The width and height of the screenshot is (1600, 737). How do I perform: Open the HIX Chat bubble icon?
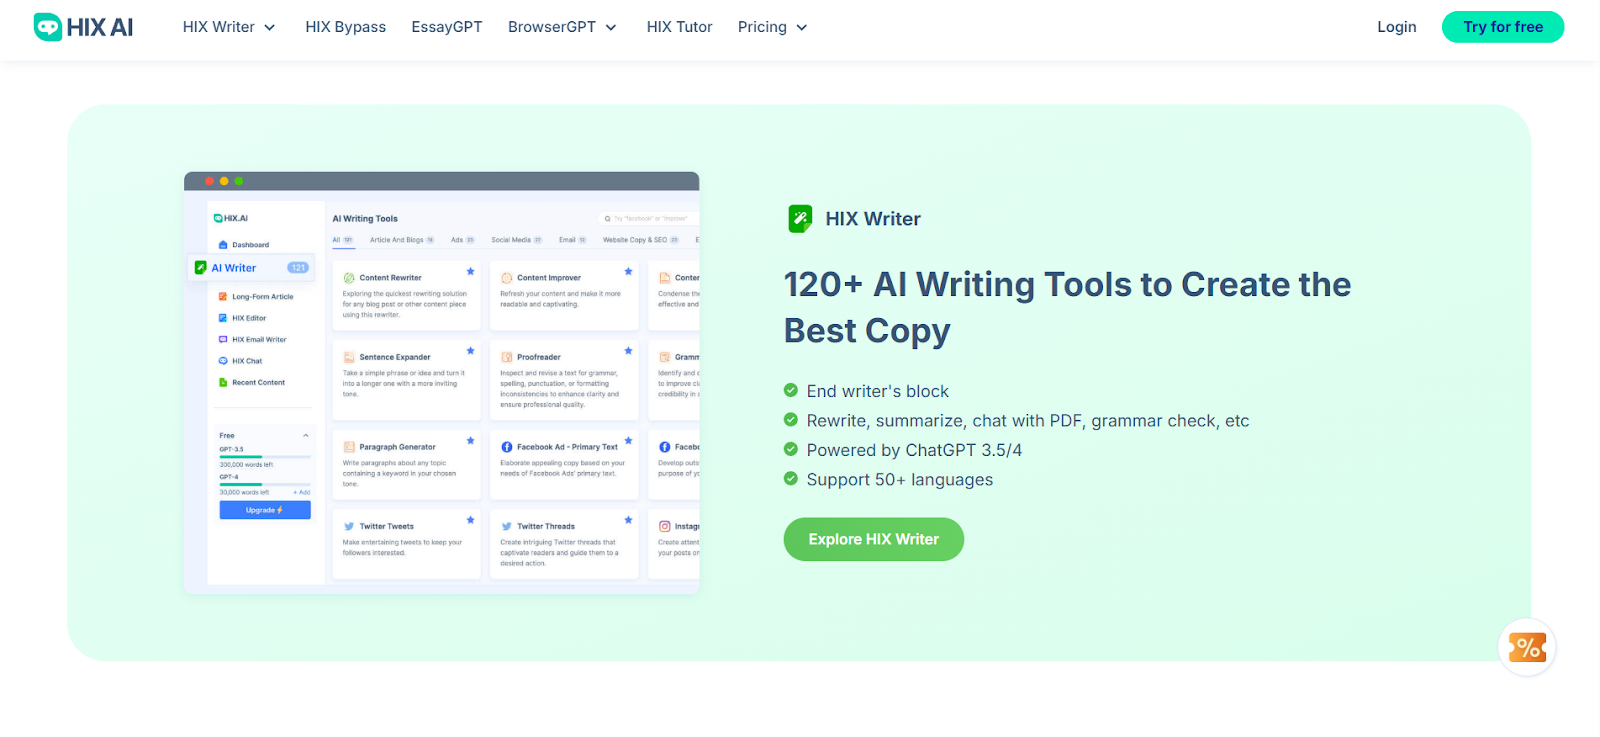223,361
